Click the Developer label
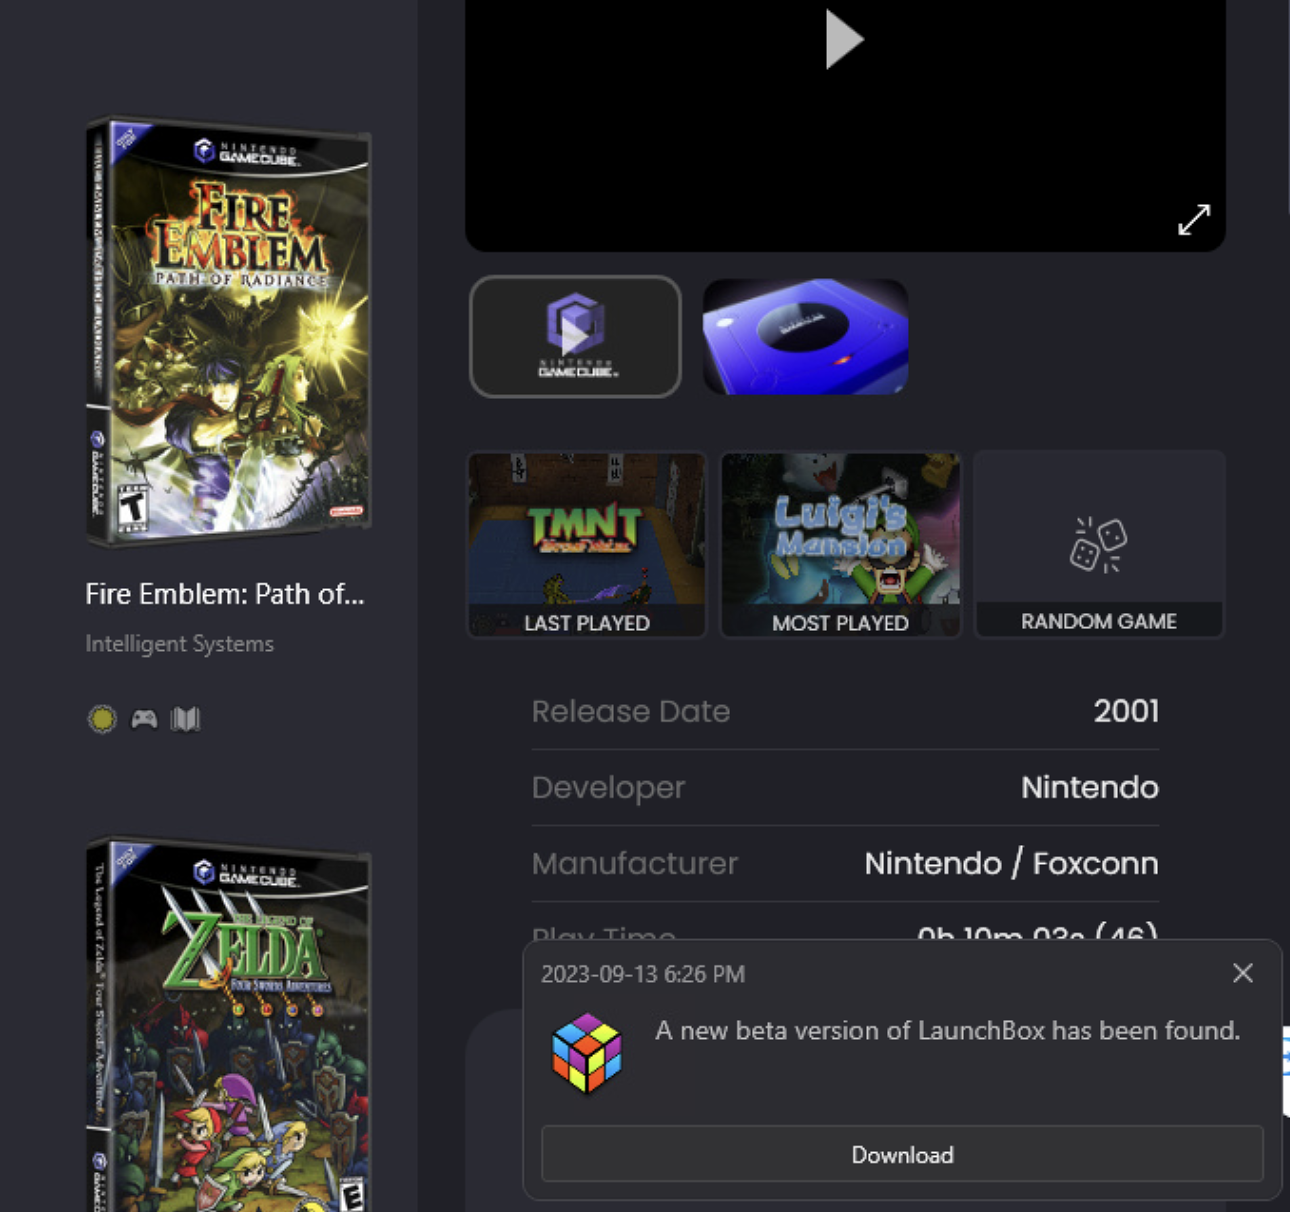This screenshot has width=1290, height=1212. point(608,788)
